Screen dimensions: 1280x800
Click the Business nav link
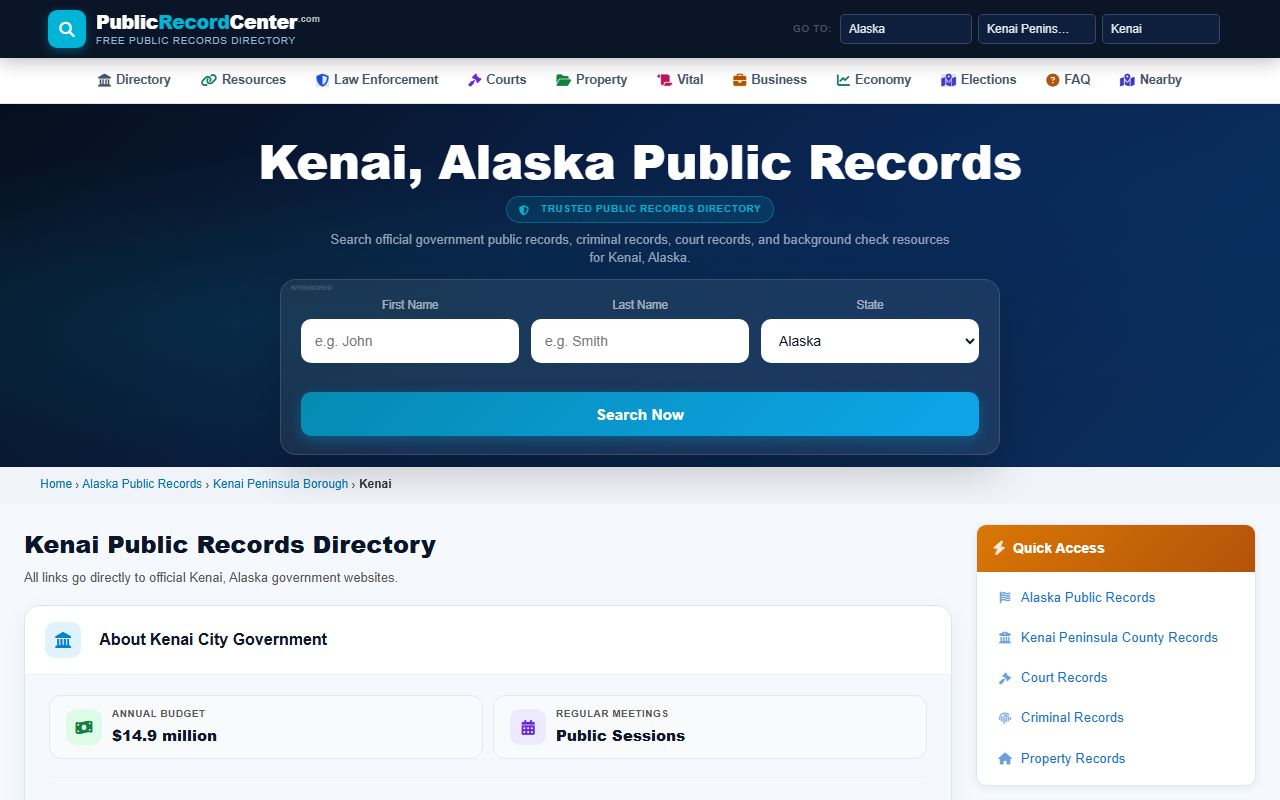coord(770,80)
